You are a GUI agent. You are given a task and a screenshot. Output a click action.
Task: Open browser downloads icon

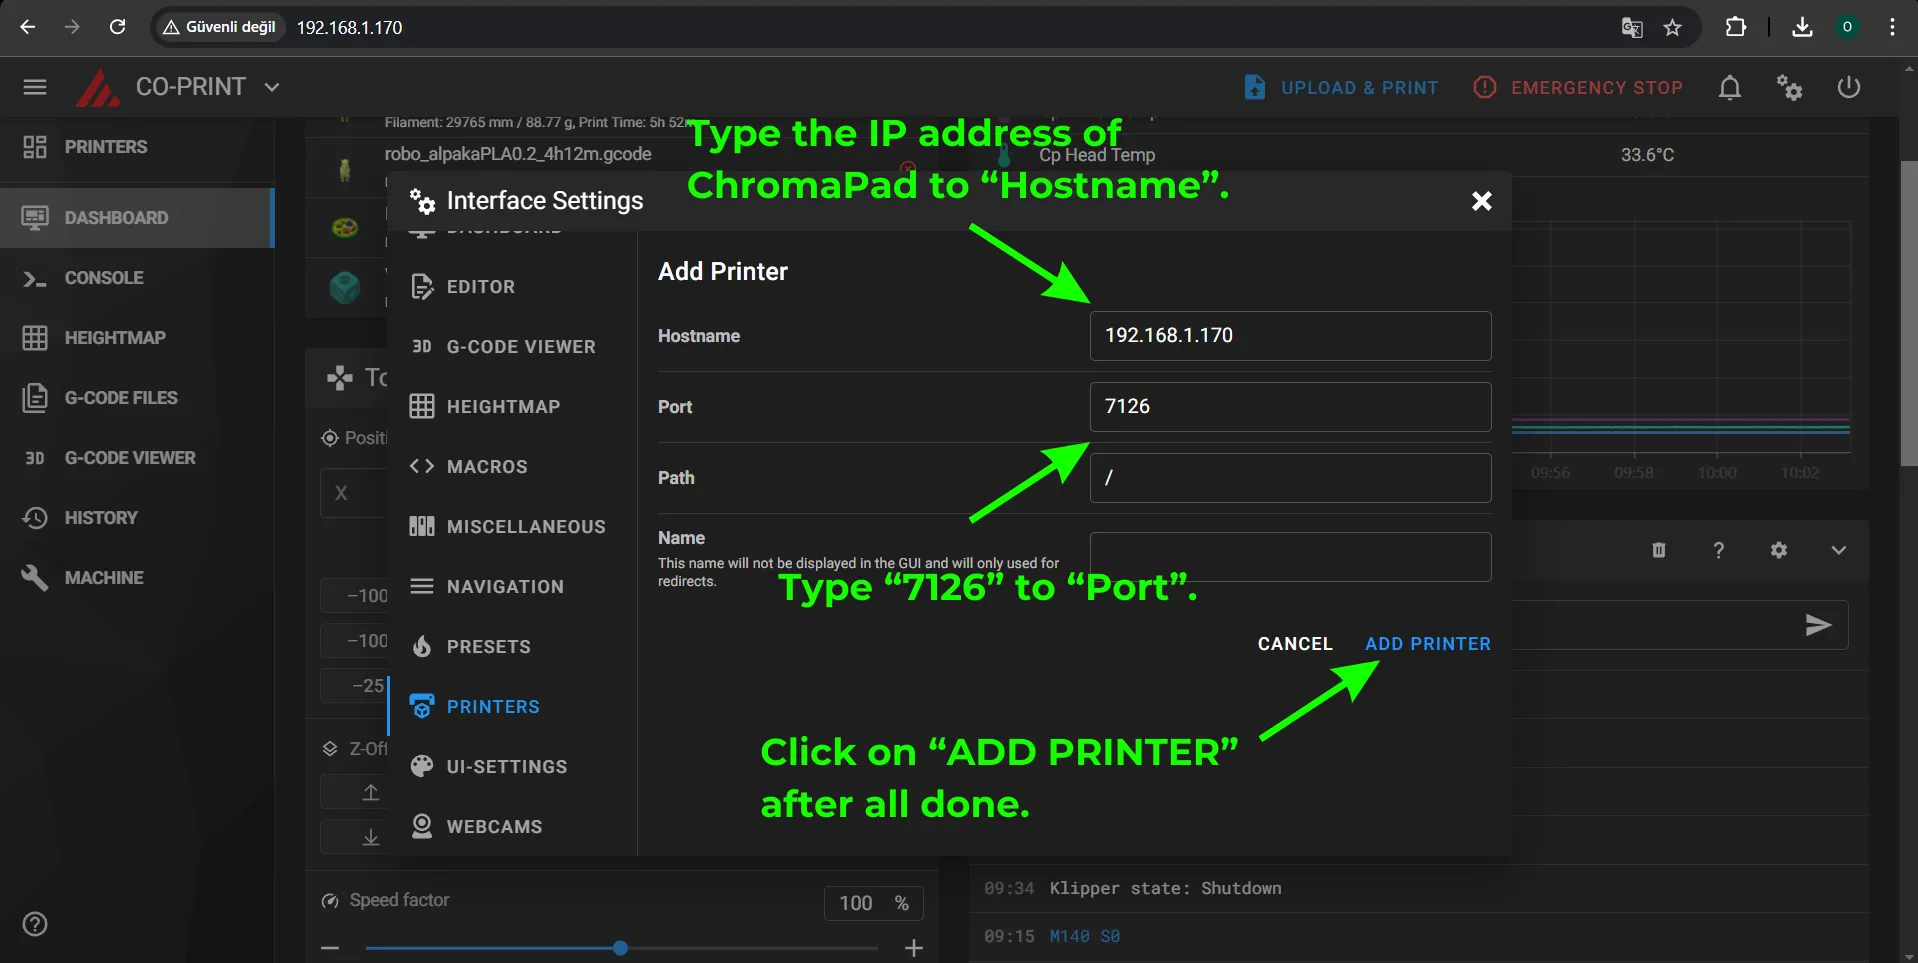pyautogui.click(x=1802, y=27)
